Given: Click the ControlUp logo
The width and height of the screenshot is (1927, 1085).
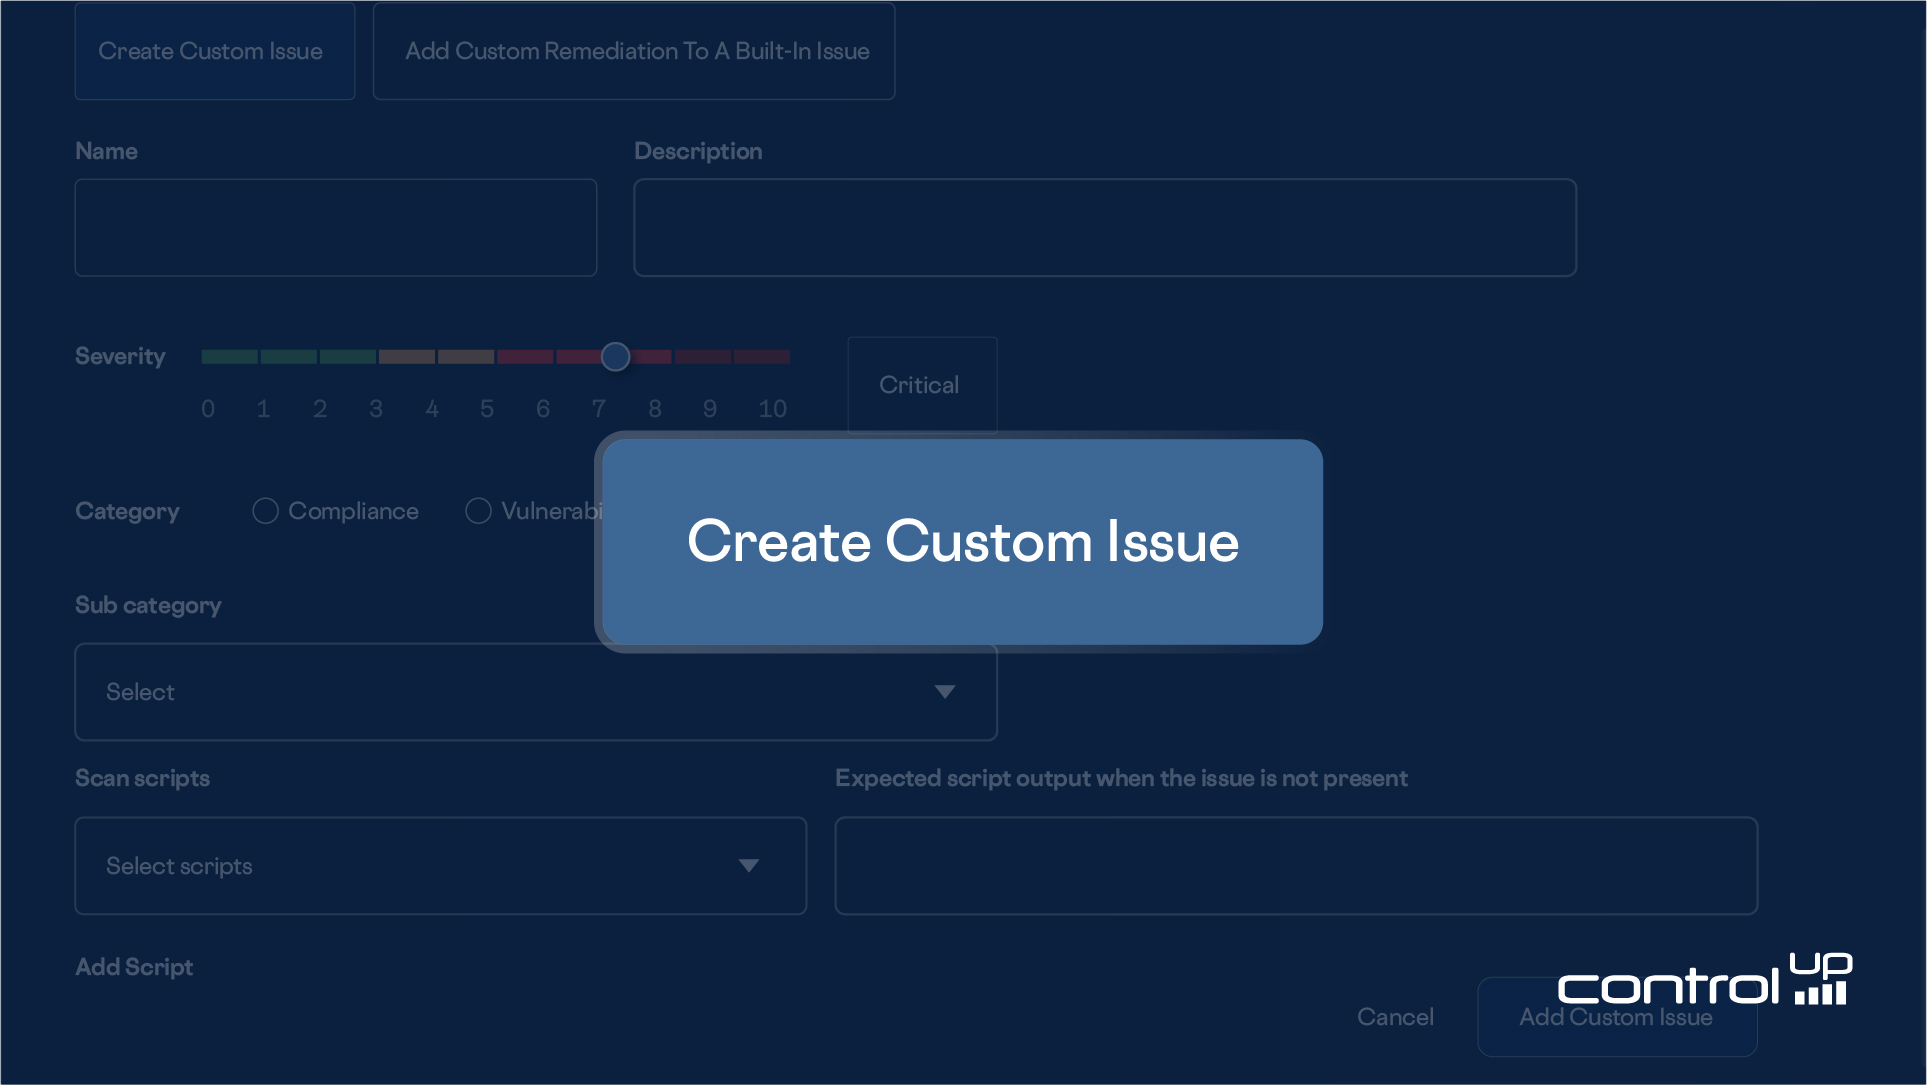Looking at the screenshot, I should 1704,981.
